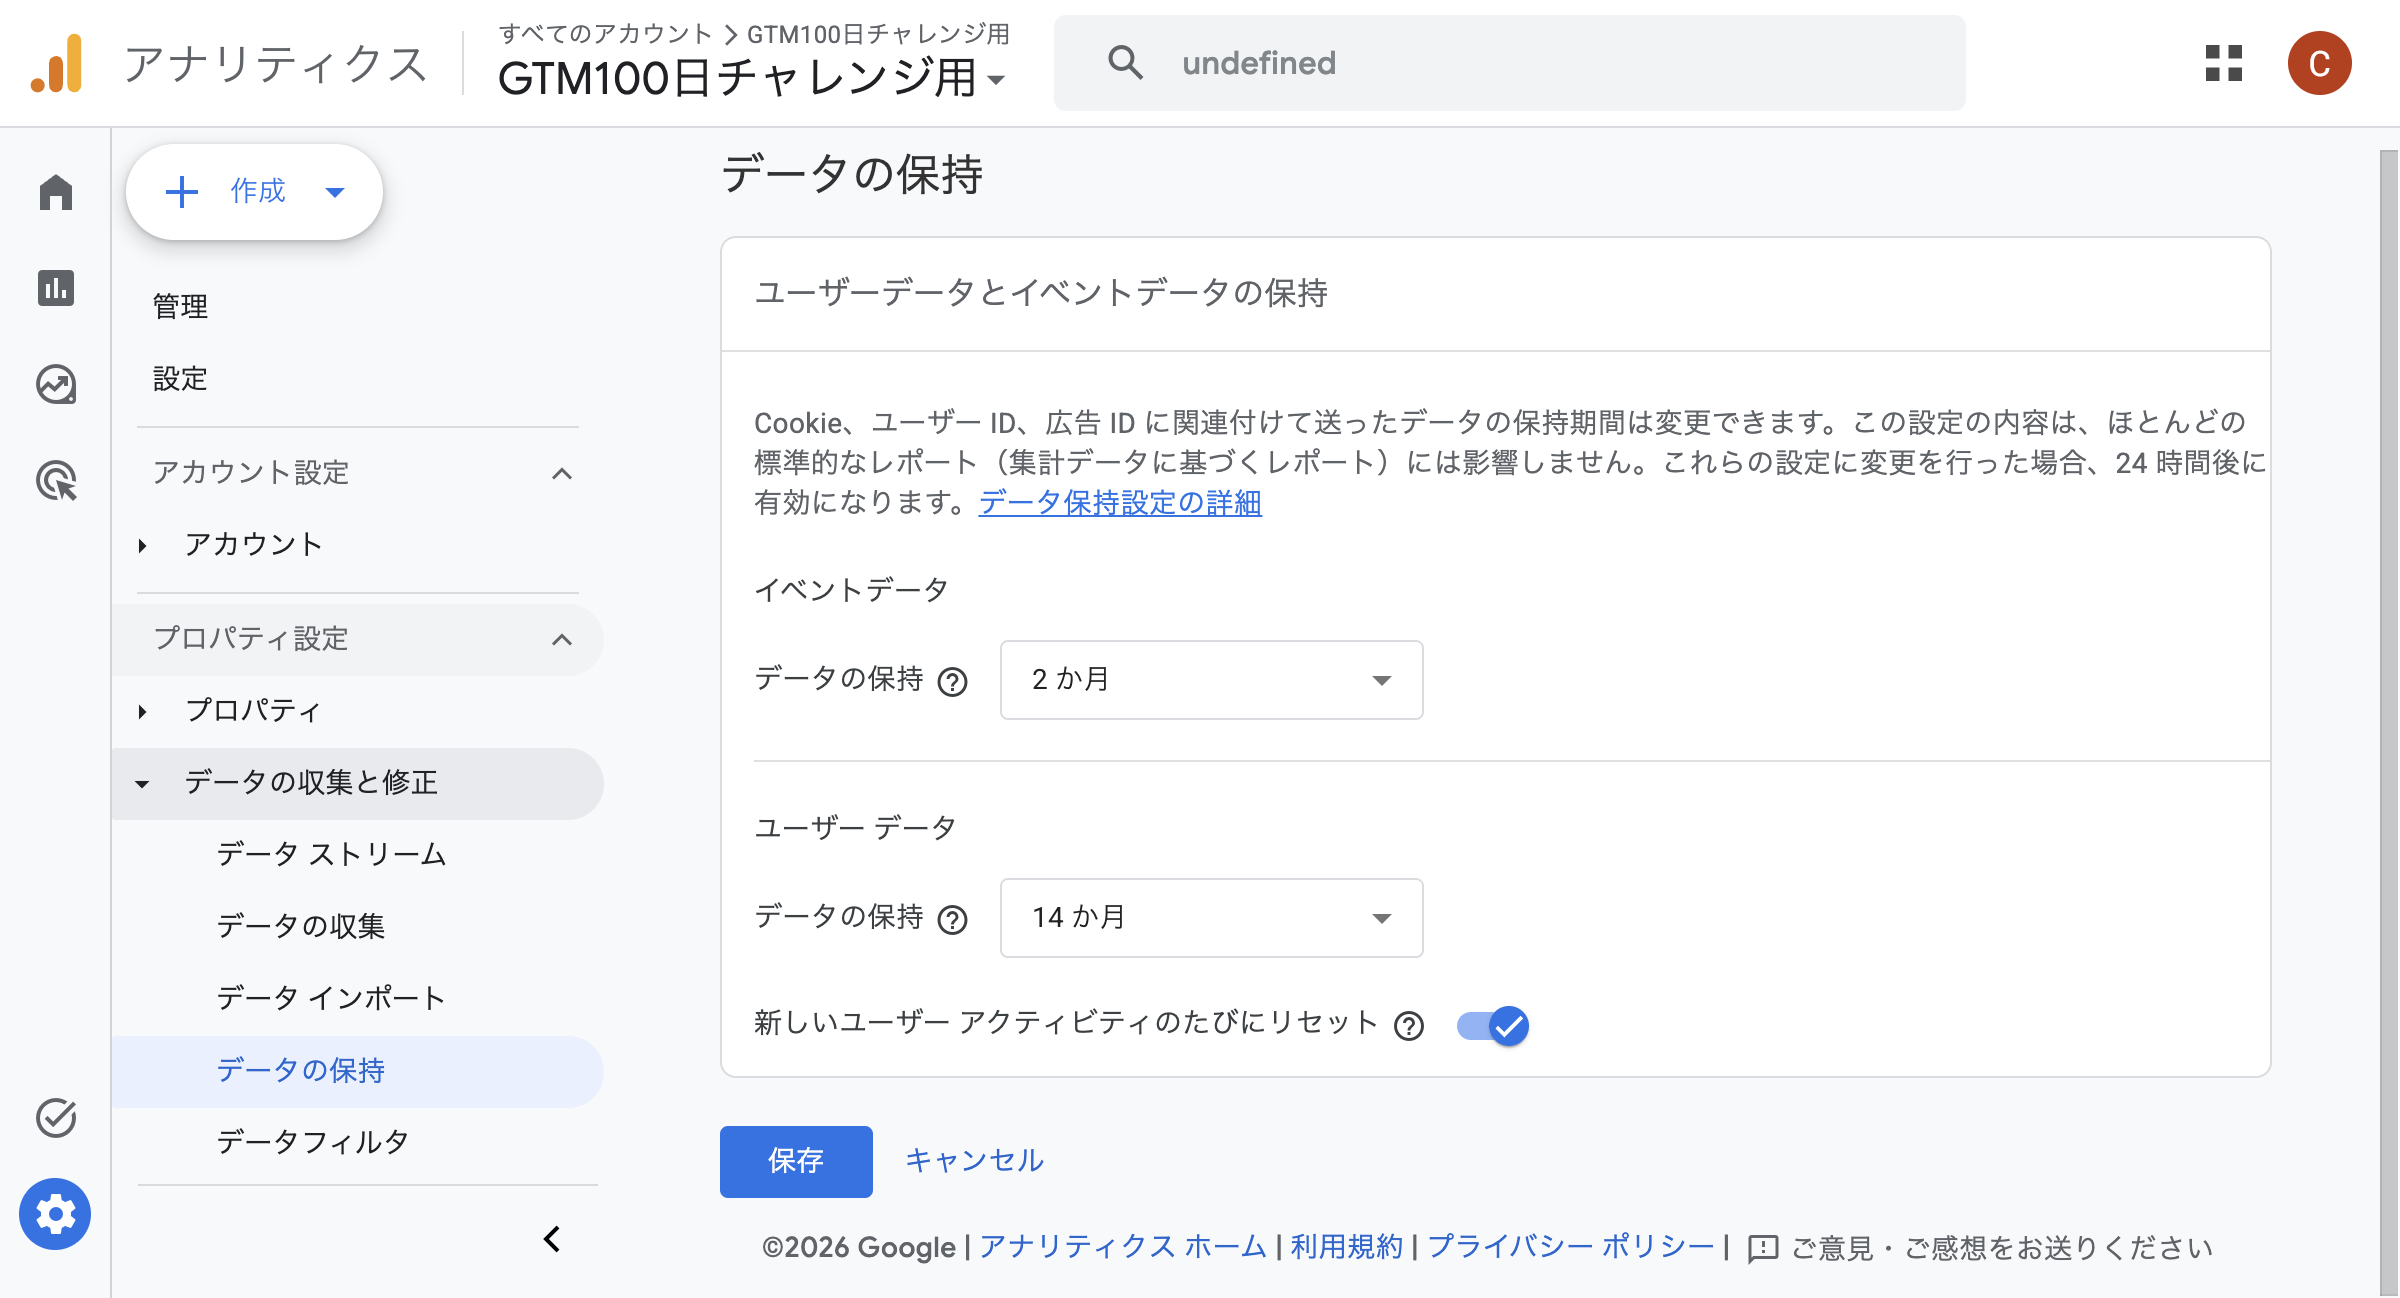The width and height of the screenshot is (2400, 1298).
Task: Open データ インポート menu item
Action: pyautogui.click(x=331, y=998)
